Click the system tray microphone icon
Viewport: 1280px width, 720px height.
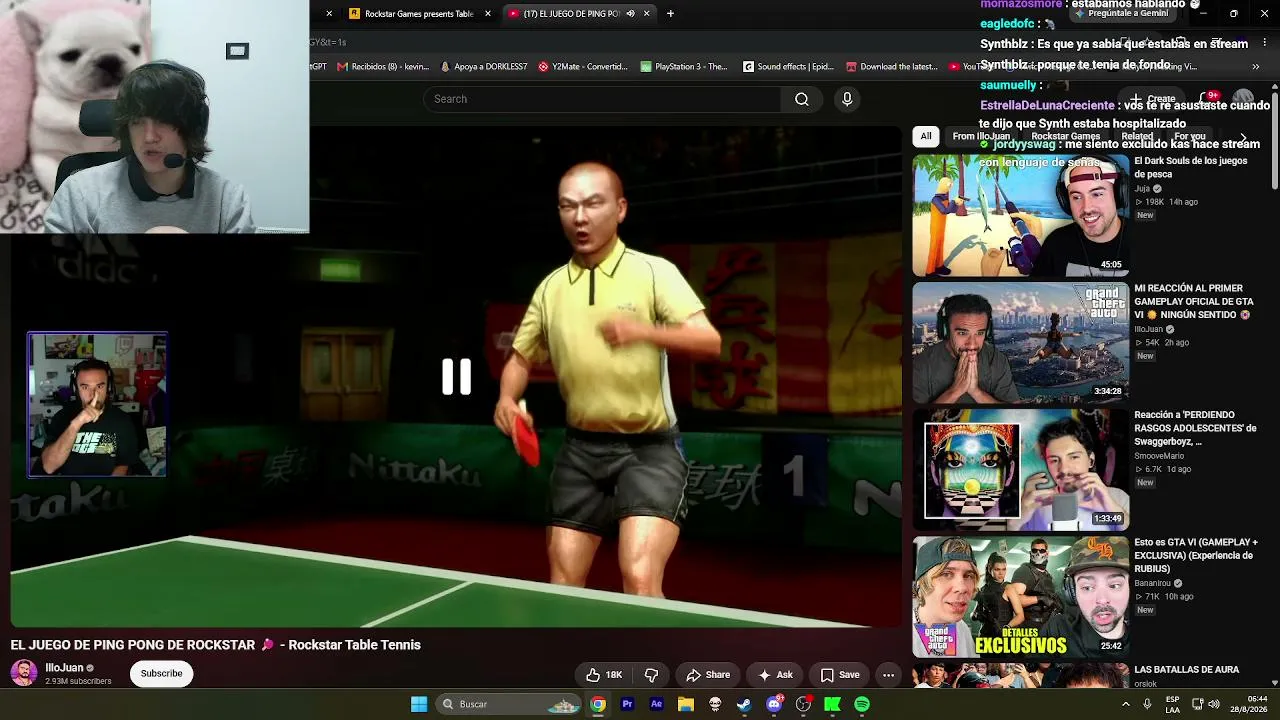[1147, 704]
